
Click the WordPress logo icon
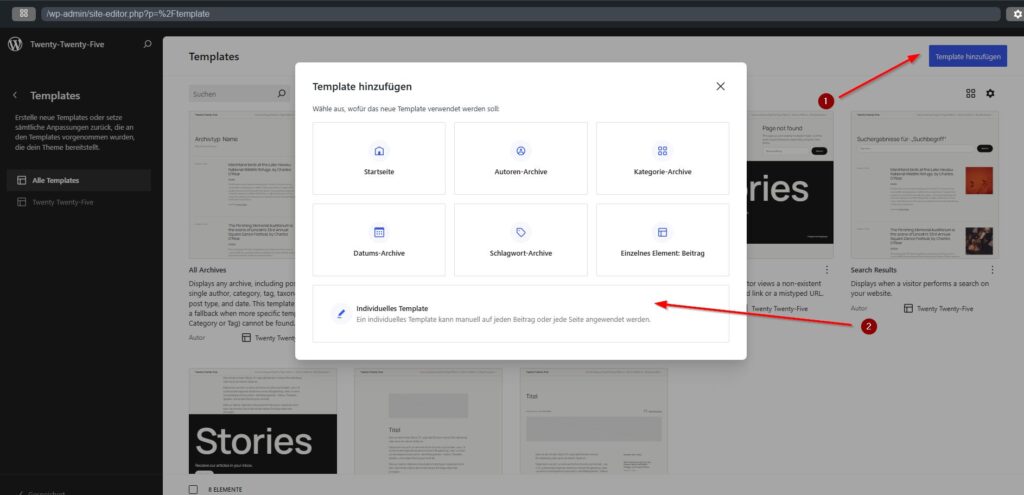tap(15, 44)
